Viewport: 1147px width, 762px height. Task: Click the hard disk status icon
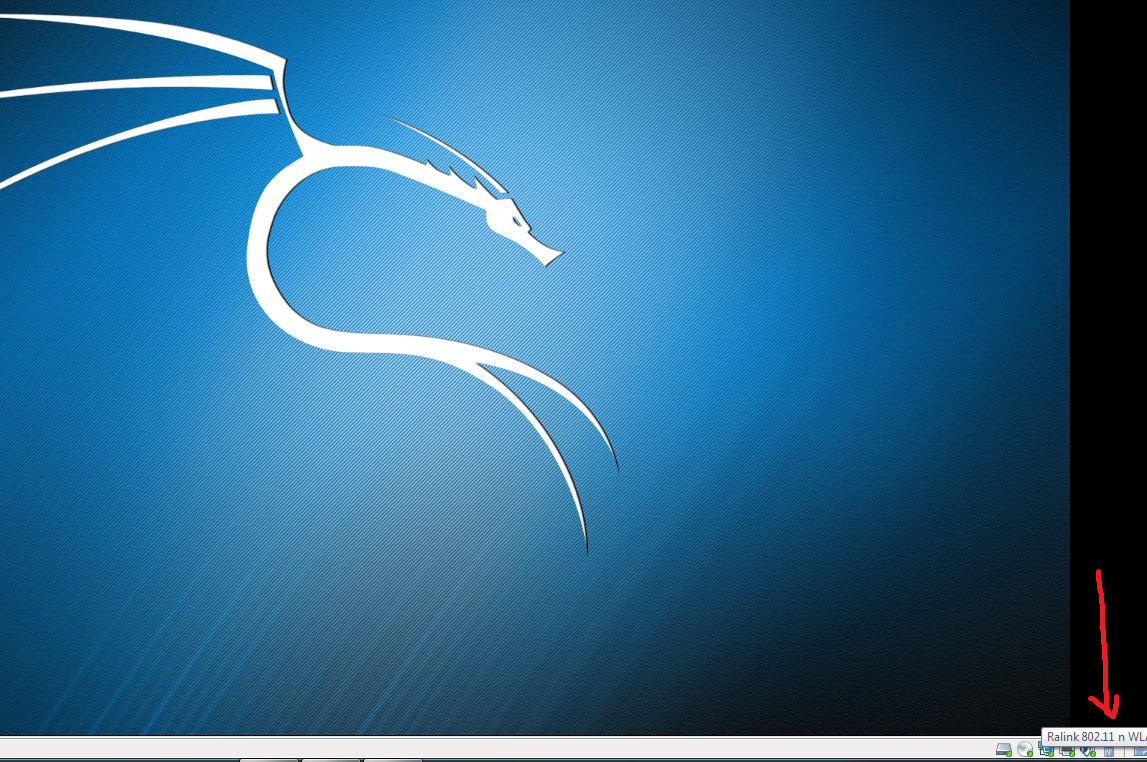pos(1004,750)
